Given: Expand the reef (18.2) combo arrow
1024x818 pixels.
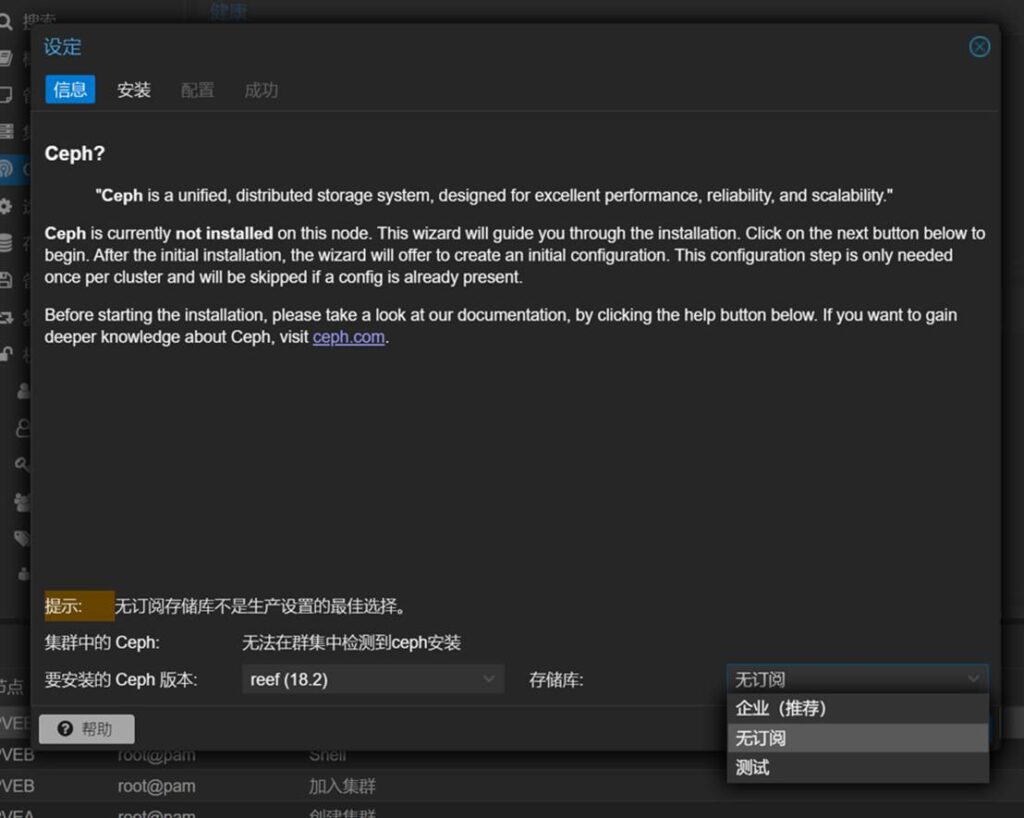Looking at the screenshot, I should click(488, 680).
